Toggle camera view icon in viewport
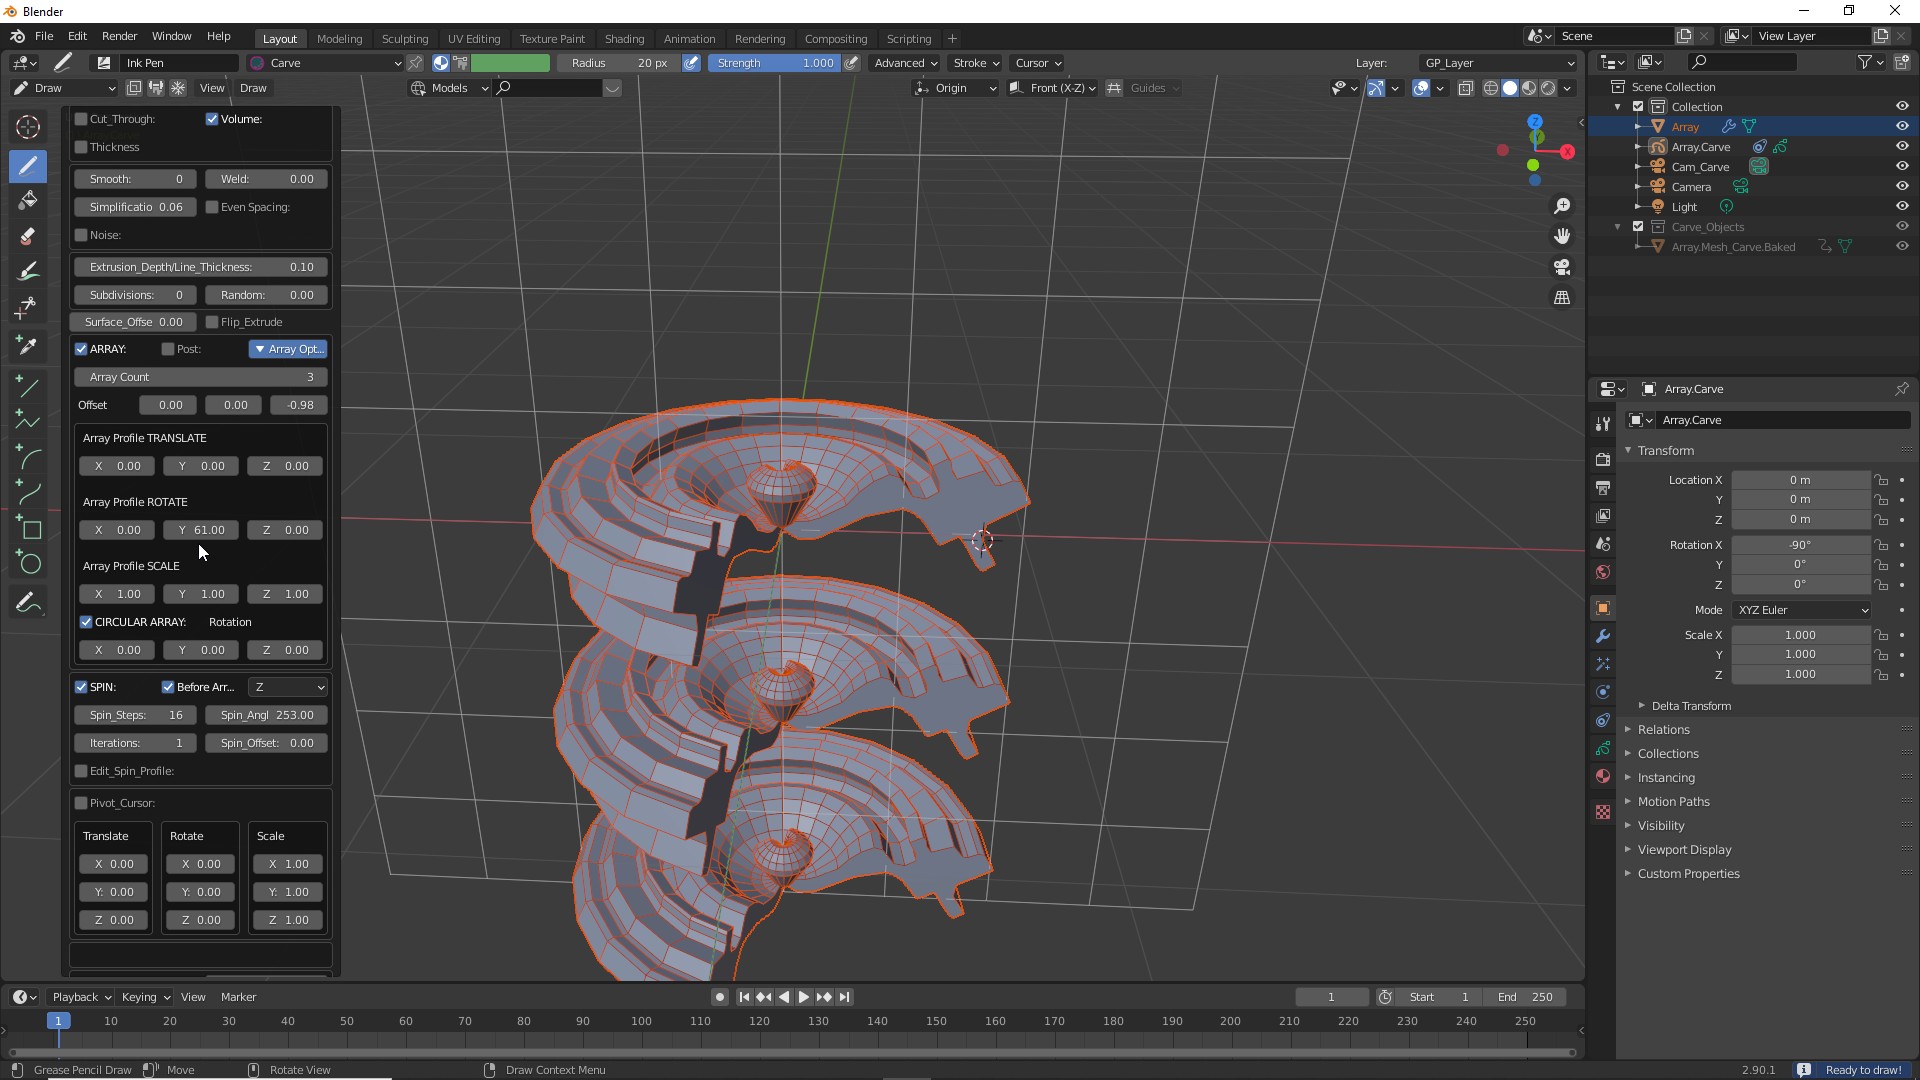Image resolution: width=1920 pixels, height=1080 pixels. 1561,267
